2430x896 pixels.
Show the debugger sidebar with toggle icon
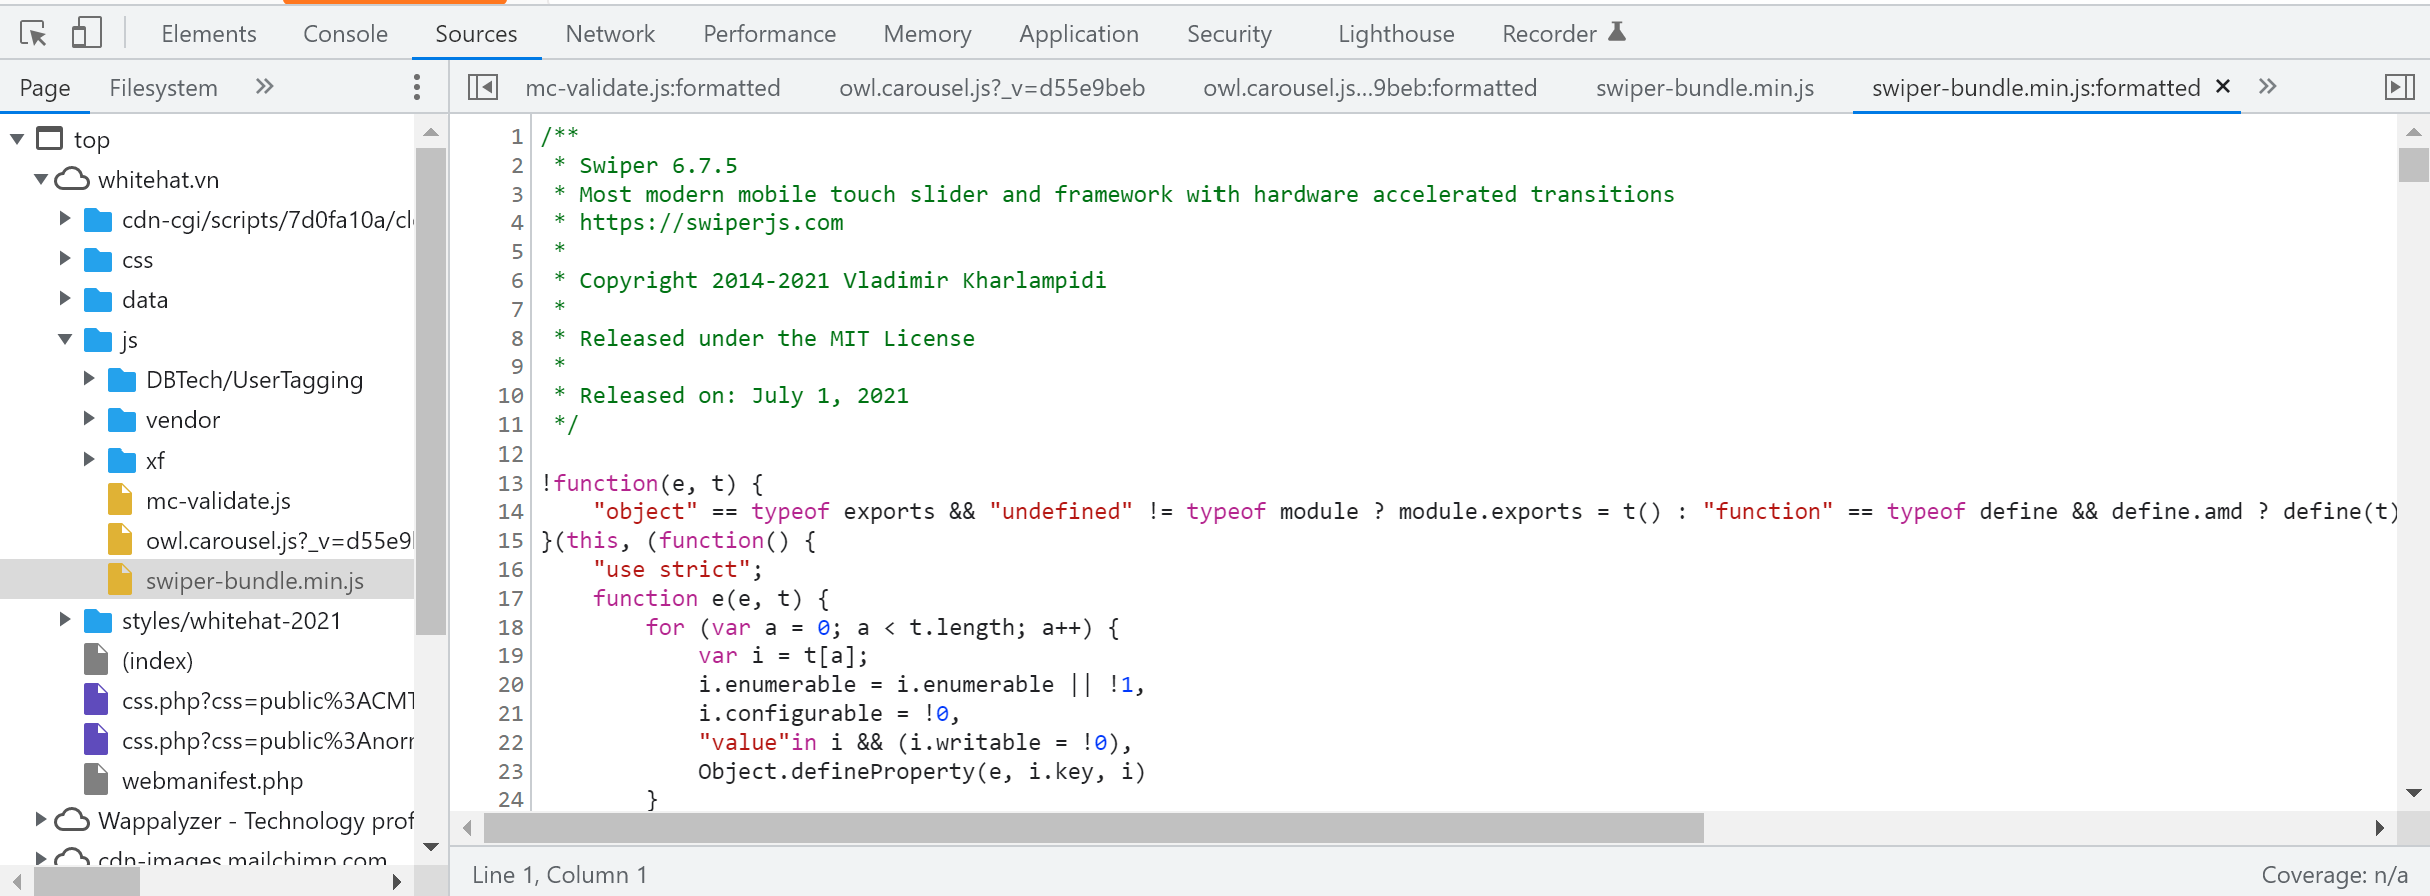[x=2400, y=87]
